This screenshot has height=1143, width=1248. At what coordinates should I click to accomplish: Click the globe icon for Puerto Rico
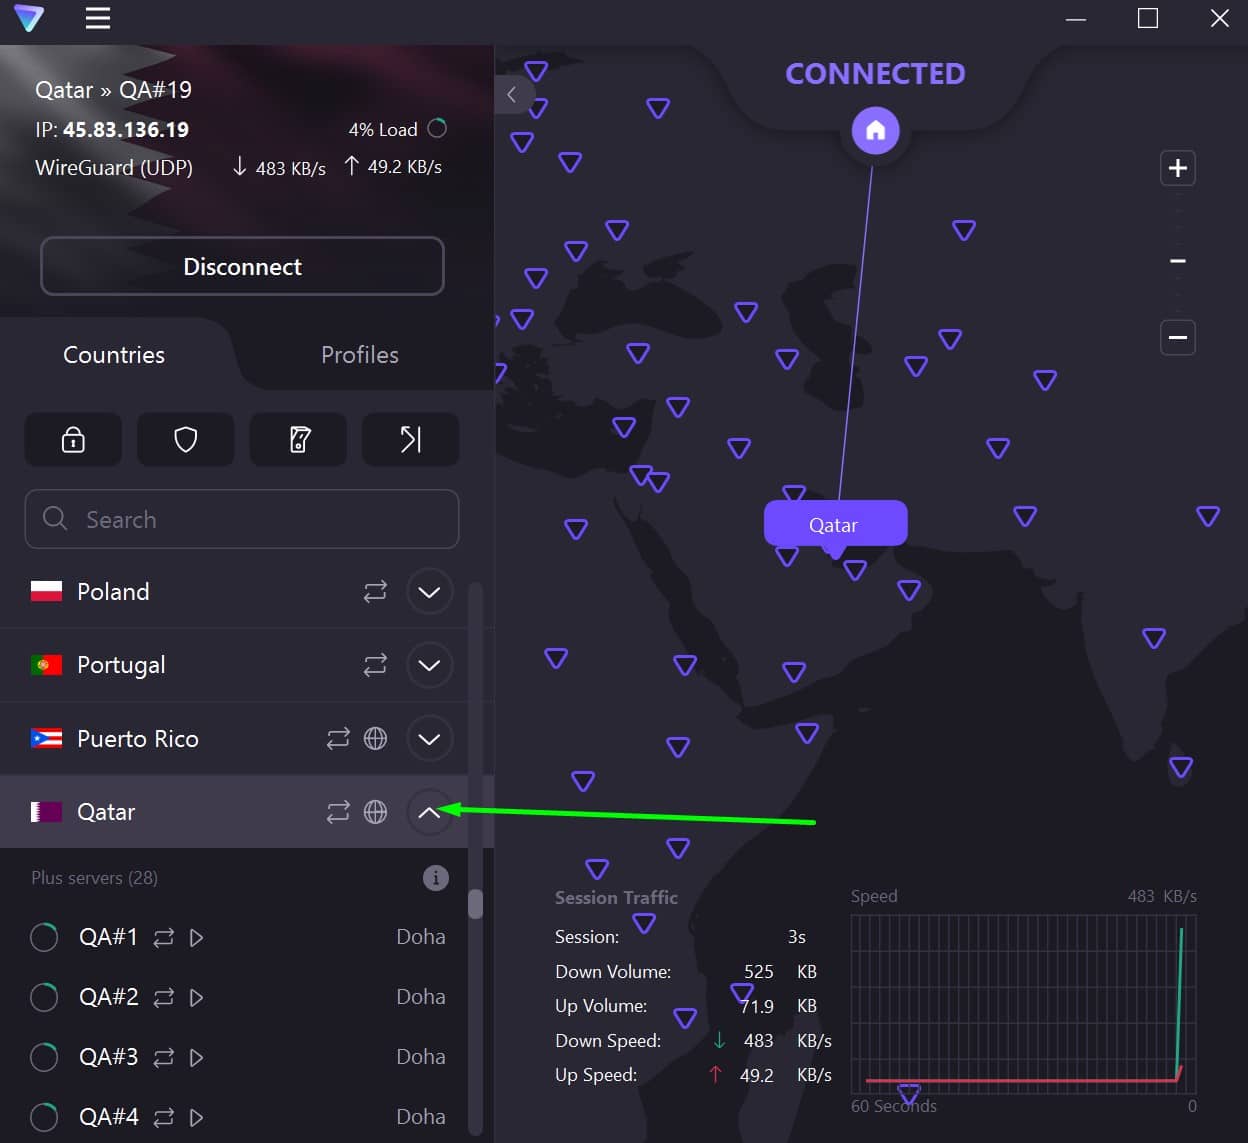[x=375, y=739]
